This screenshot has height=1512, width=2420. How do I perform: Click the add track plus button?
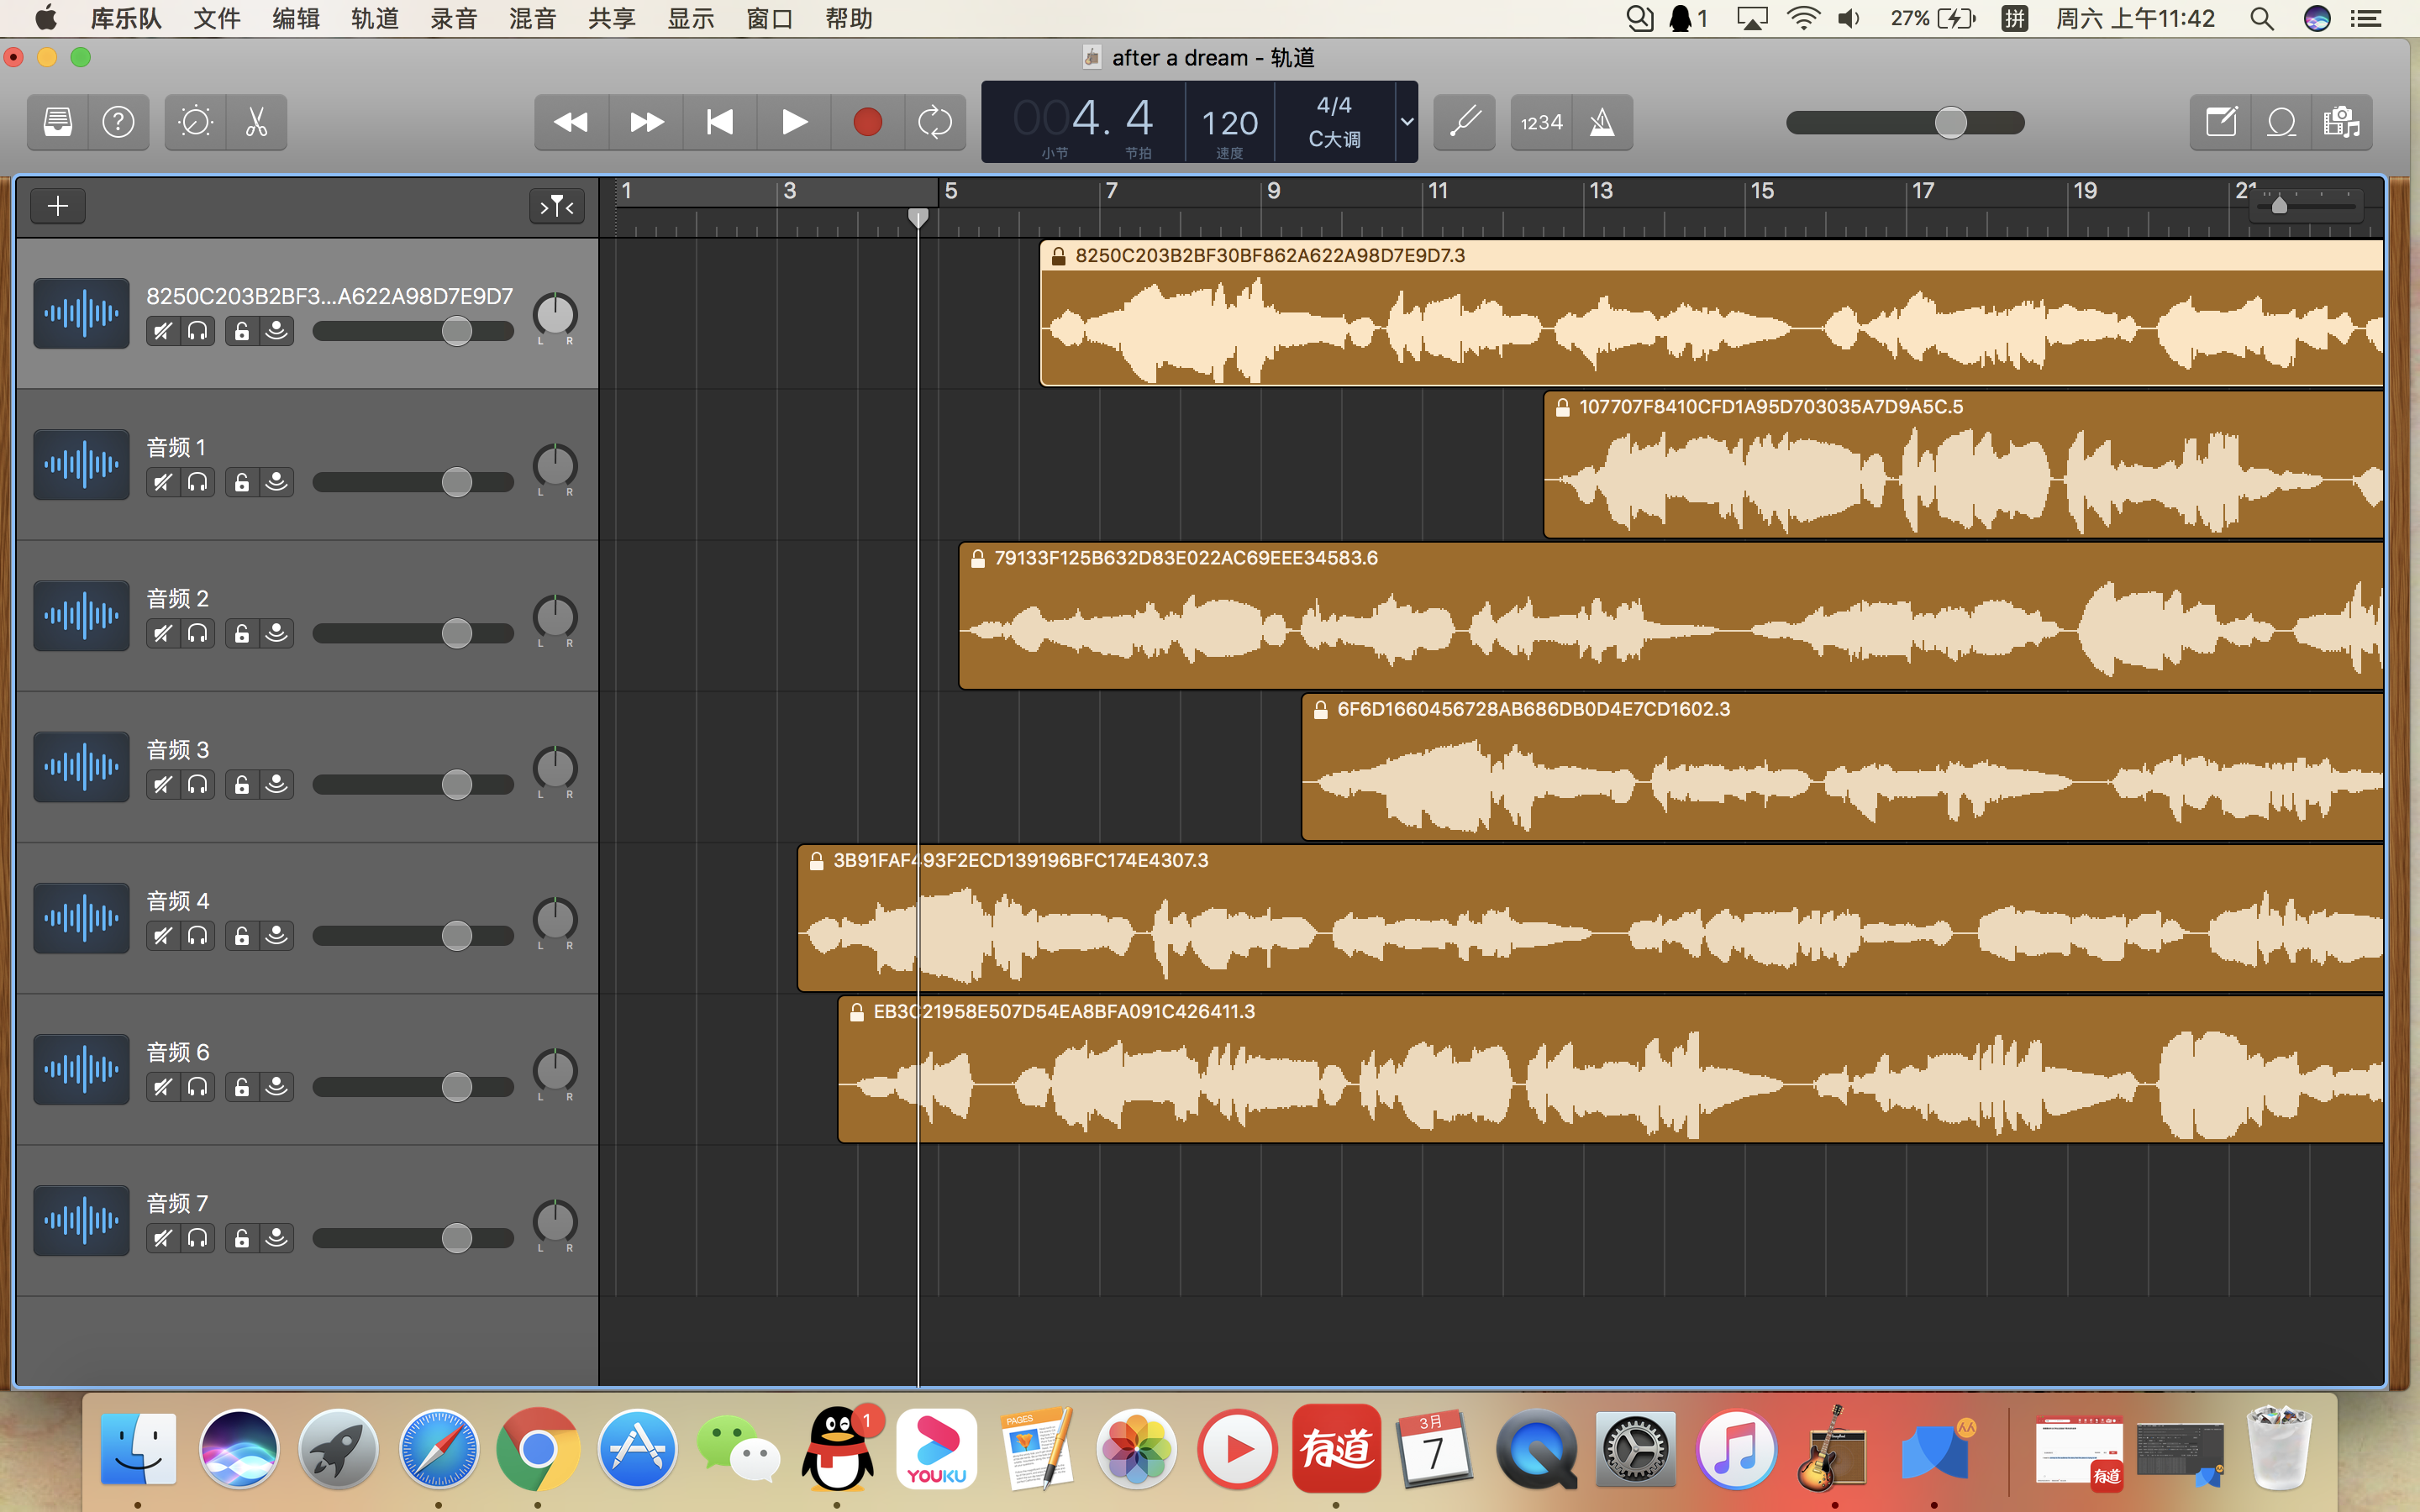(x=58, y=206)
